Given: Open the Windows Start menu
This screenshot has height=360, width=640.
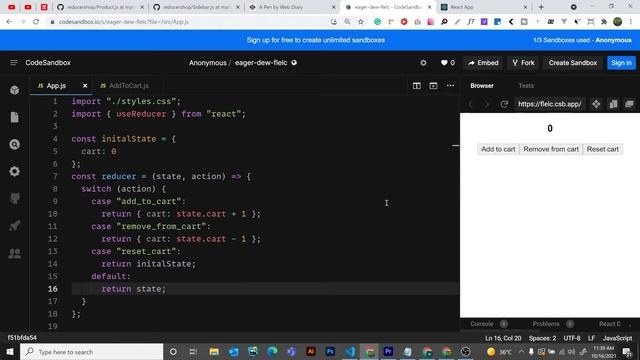Looking at the screenshot, I should tap(10, 351).
